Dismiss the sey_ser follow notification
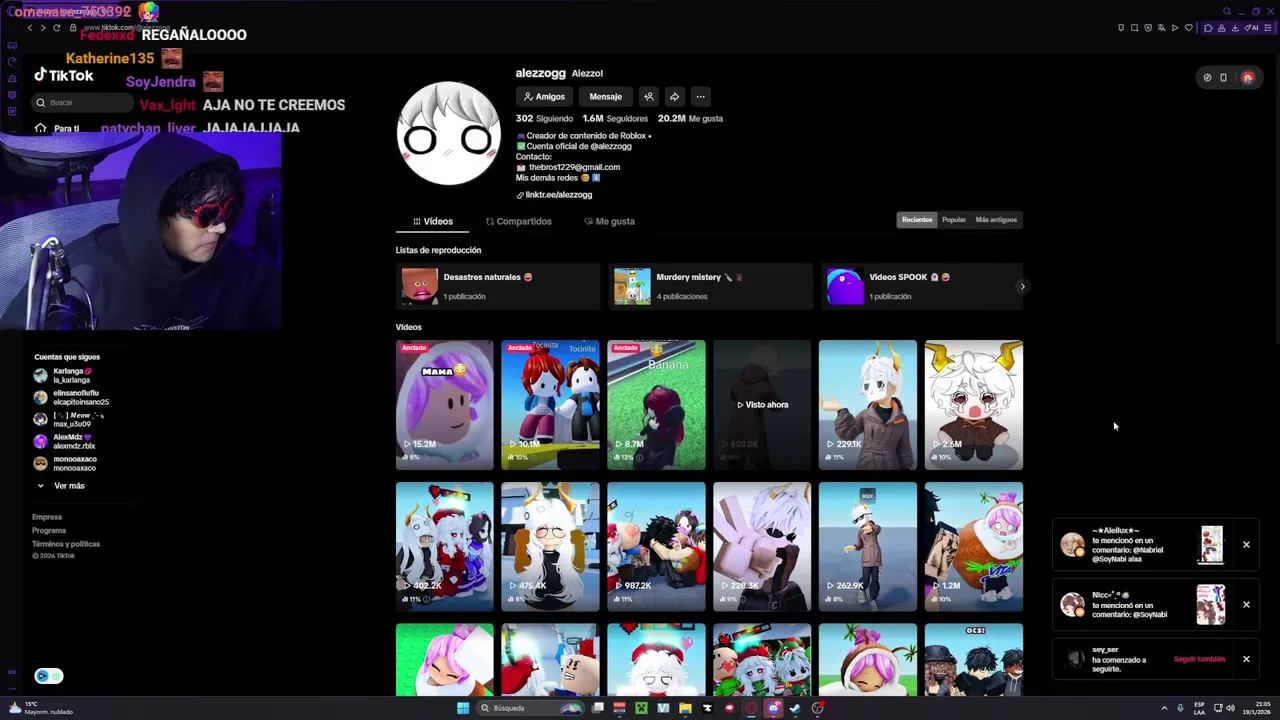Viewport: 1280px width, 720px height. click(1246, 659)
